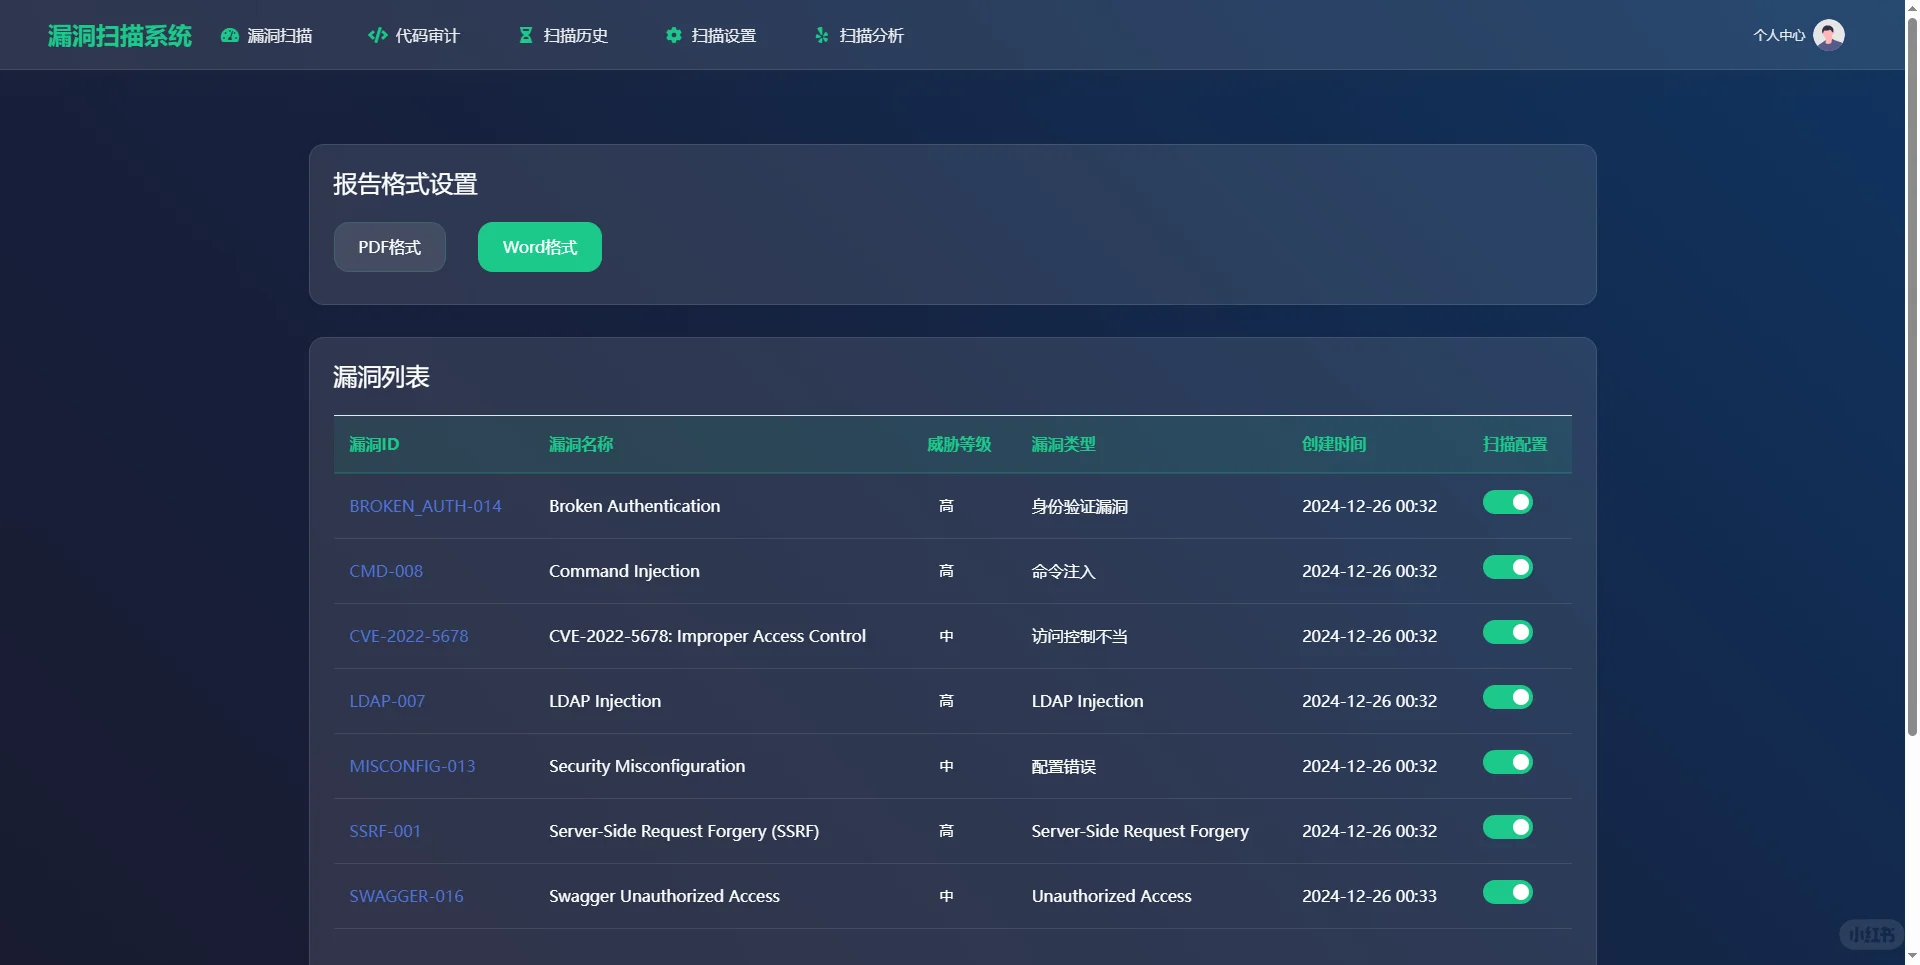Open the MISCONFIG-013 ID link
Viewport: 1920px width, 965px height.
pyautogui.click(x=412, y=766)
